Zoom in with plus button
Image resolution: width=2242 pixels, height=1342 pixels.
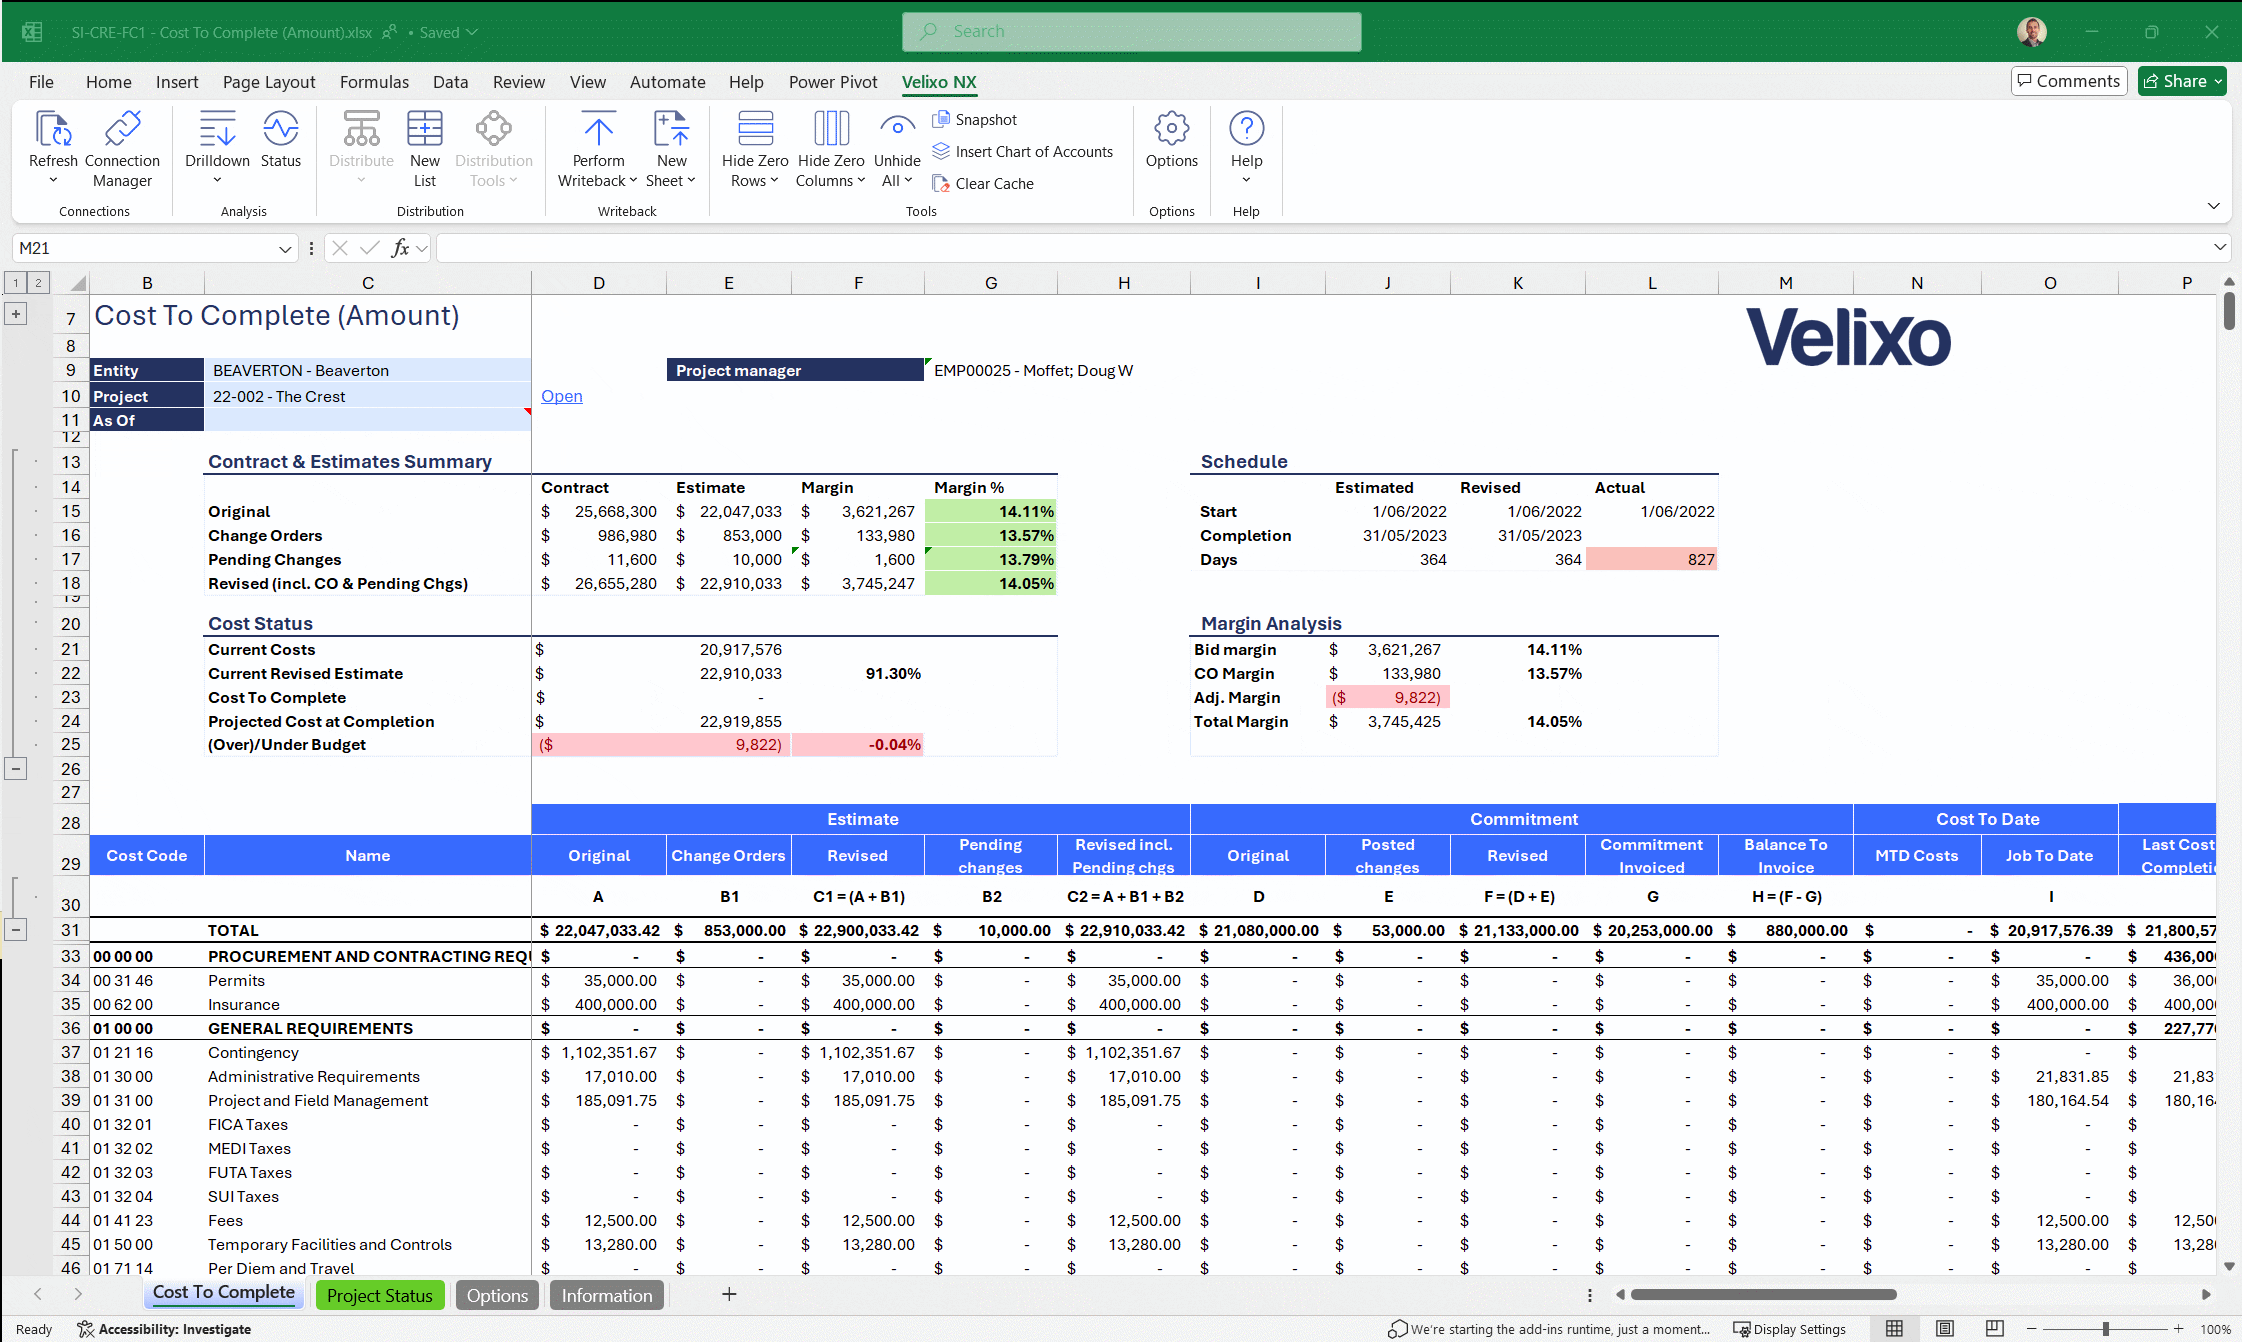coord(2178,1329)
